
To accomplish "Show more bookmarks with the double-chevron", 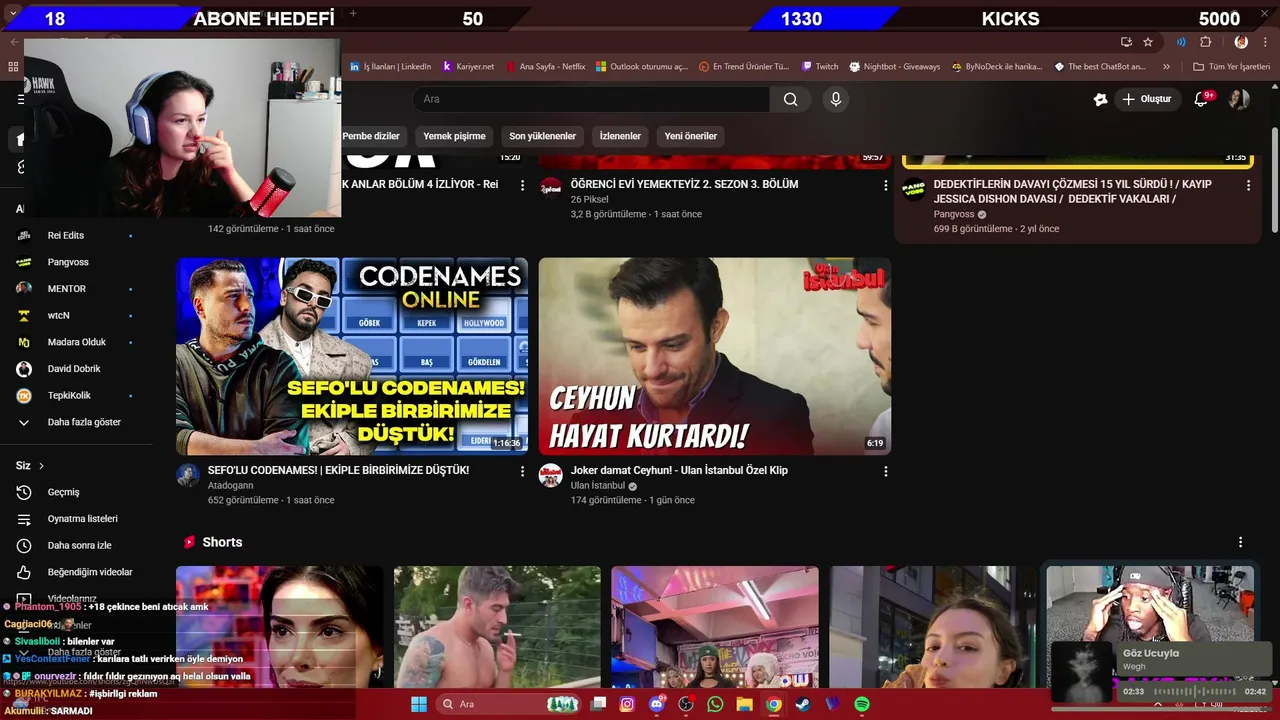I will click(1166, 67).
